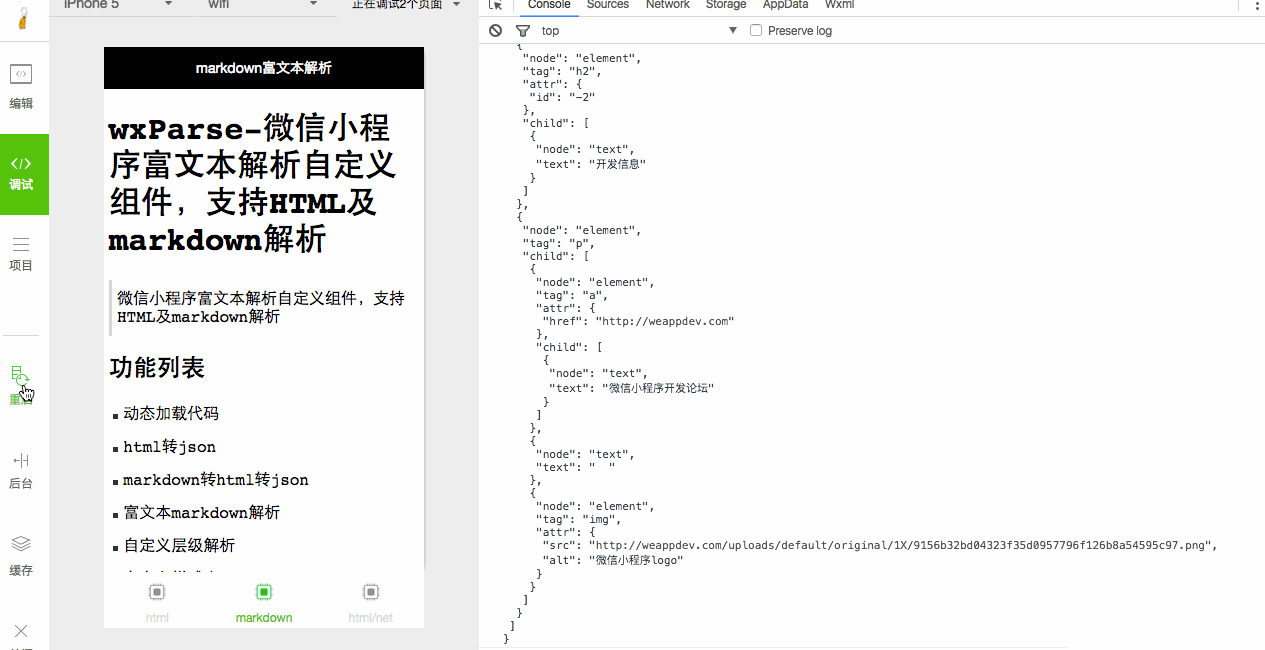Tap the html/net tab in the simulator
1265x650 pixels.
coord(370,600)
